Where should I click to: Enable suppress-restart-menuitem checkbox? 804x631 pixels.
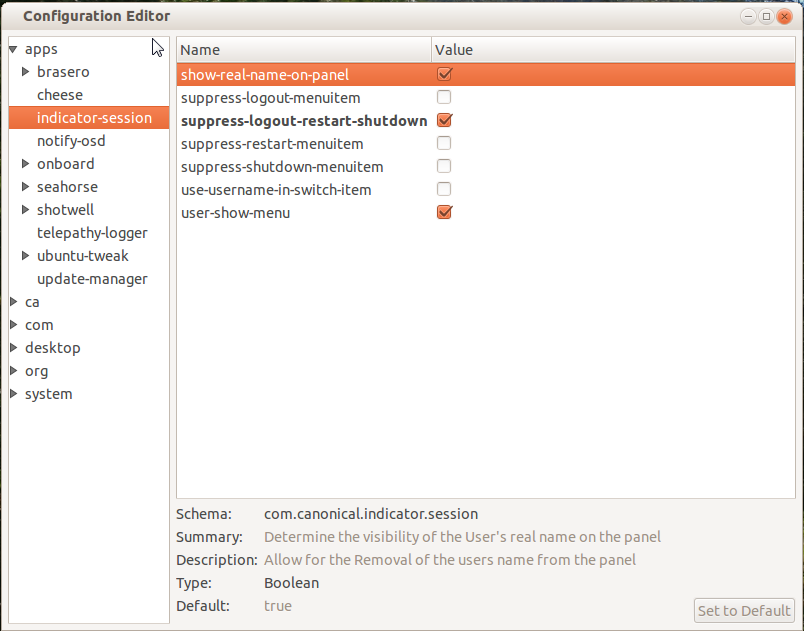pos(445,143)
